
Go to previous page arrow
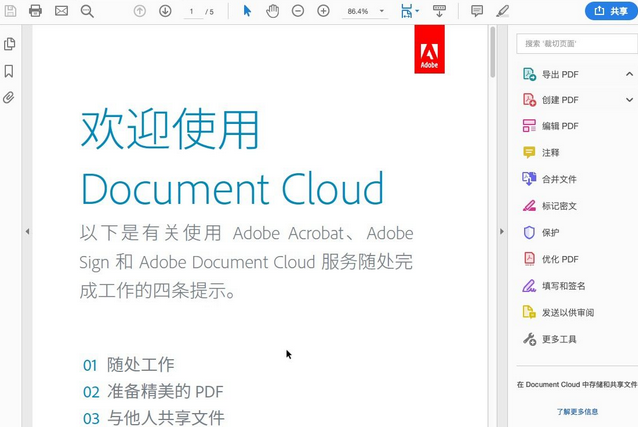(x=140, y=11)
